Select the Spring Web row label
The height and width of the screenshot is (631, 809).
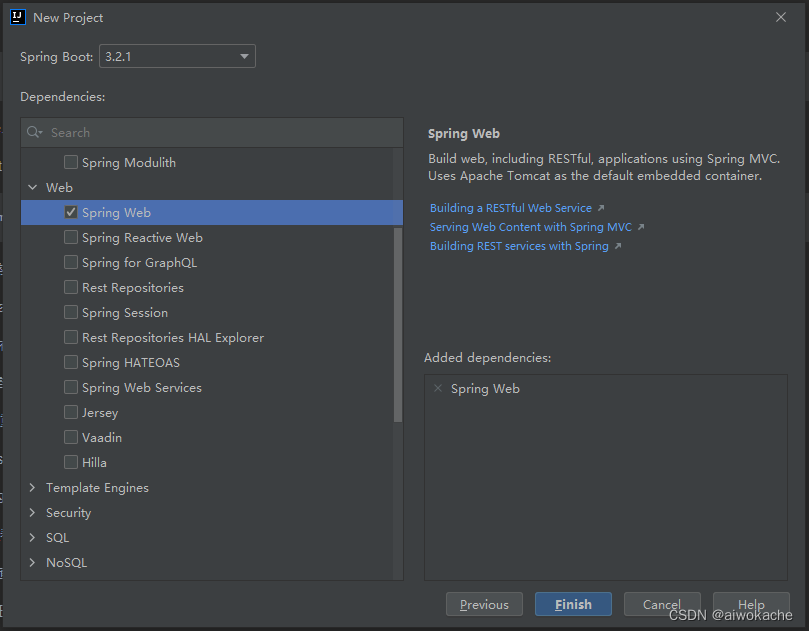pos(116,213)
